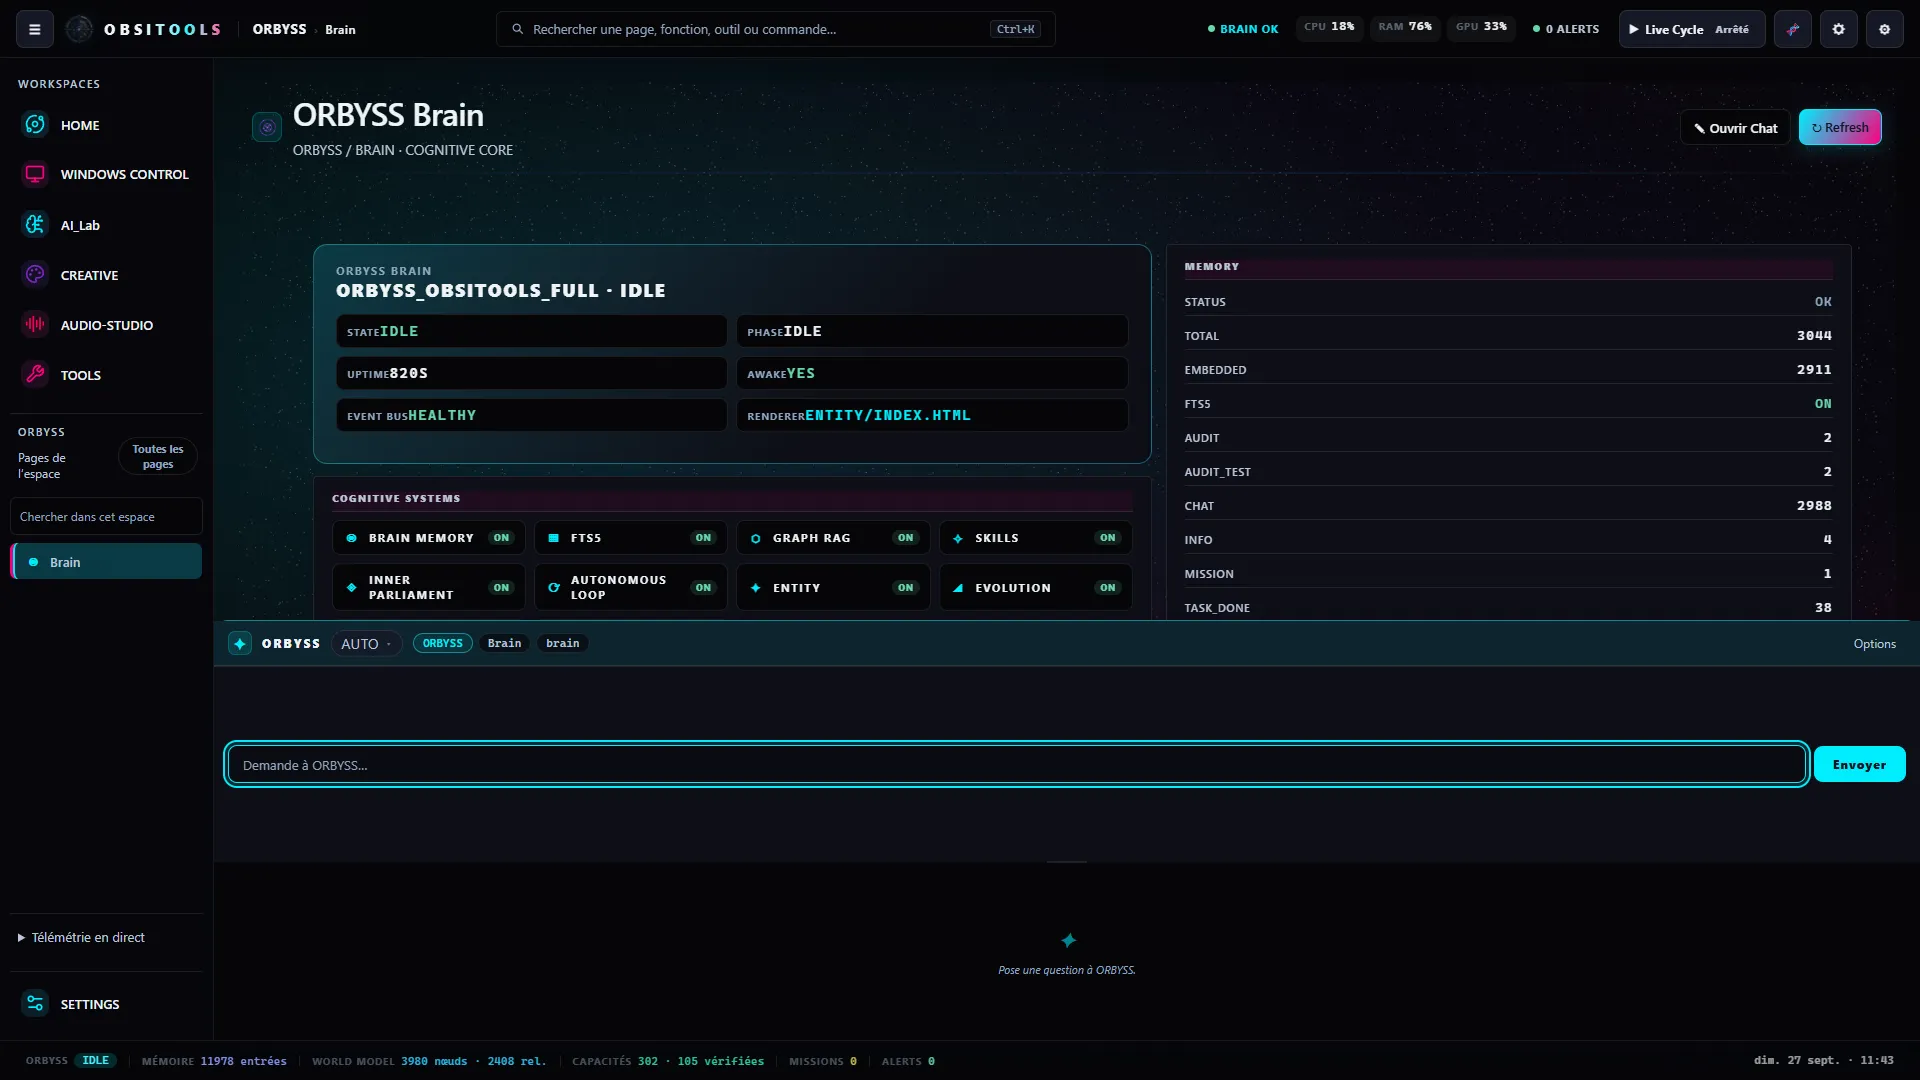Toggle ENTITY ON badge
The image size is (1920, 1080).
tap(905, 588)
